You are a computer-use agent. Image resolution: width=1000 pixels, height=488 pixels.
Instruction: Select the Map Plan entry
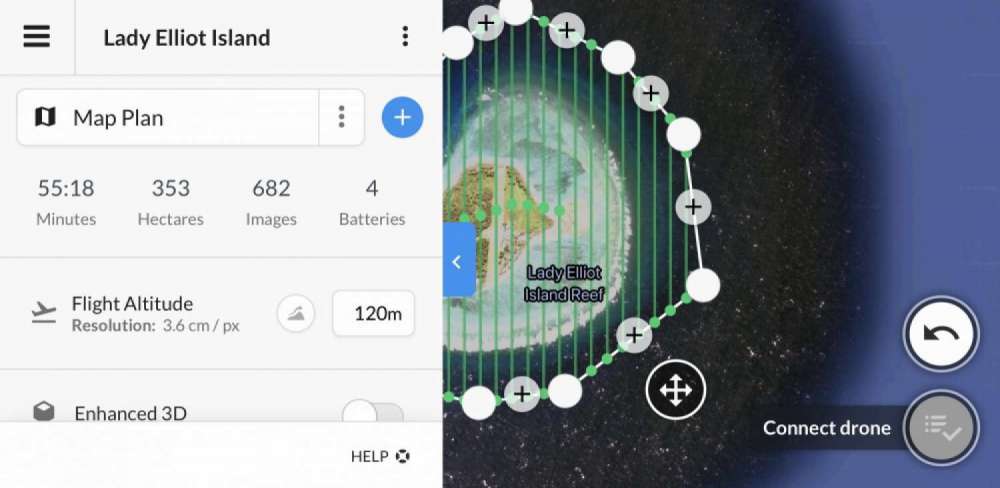[168, 117]
